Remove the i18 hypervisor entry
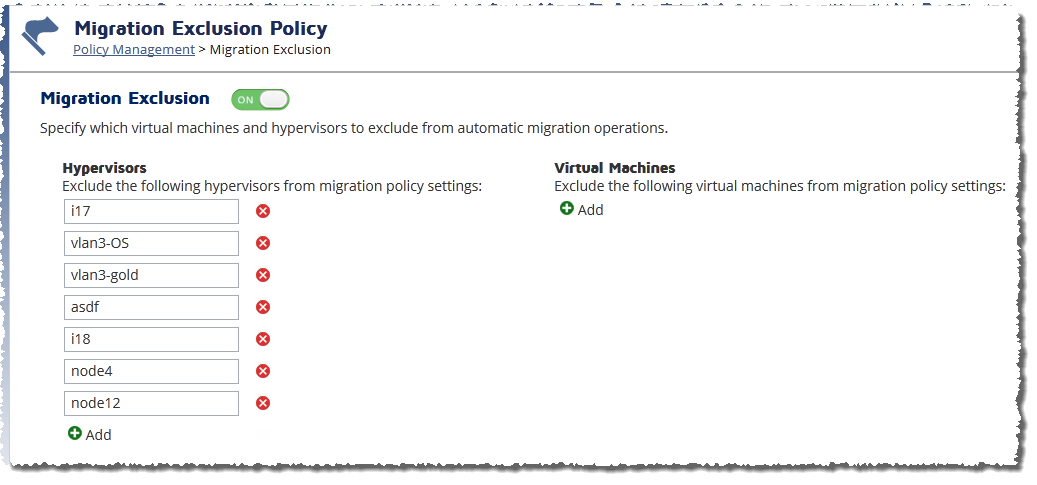 [263, 339]
